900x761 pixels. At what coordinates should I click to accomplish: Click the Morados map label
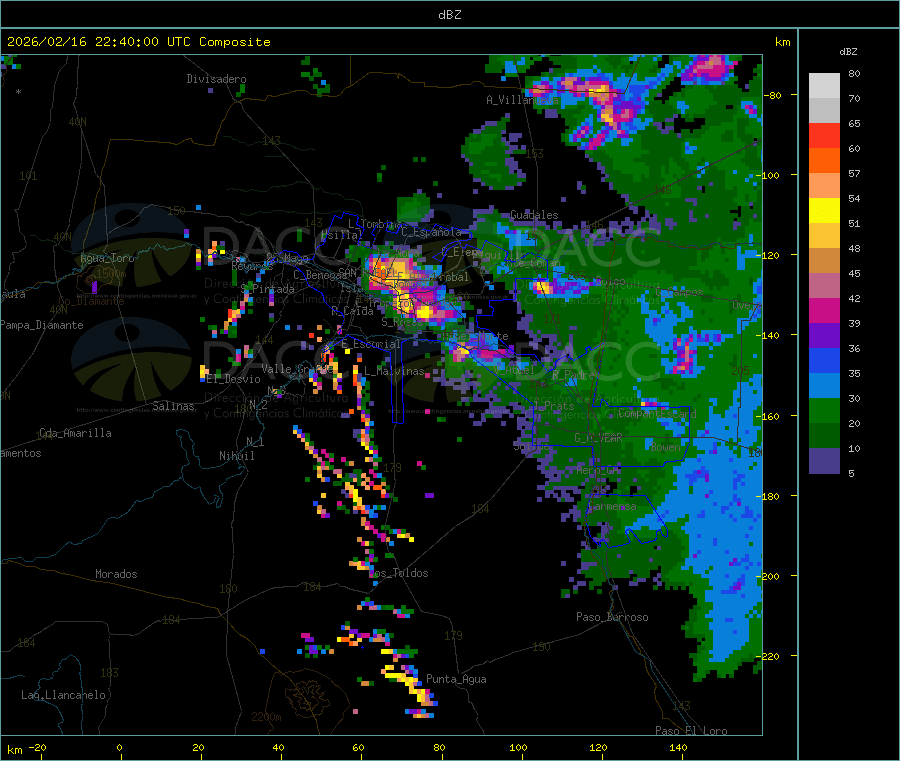(x=116, y=574)
